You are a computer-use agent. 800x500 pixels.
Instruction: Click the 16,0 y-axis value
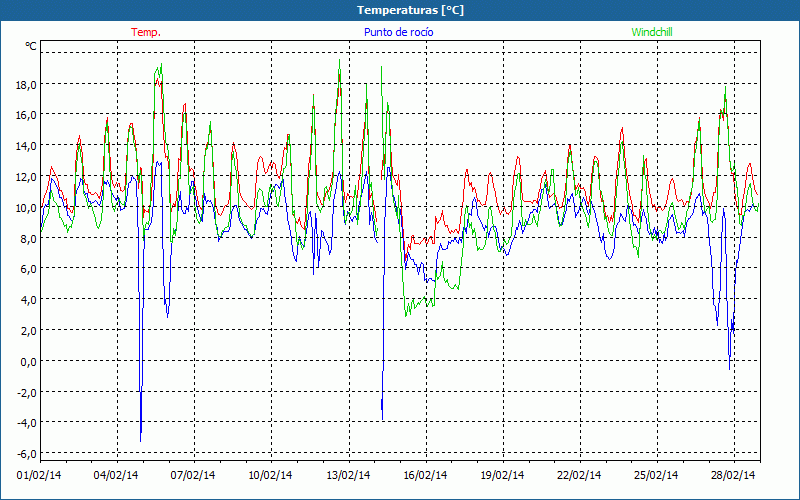click(26, 116)
